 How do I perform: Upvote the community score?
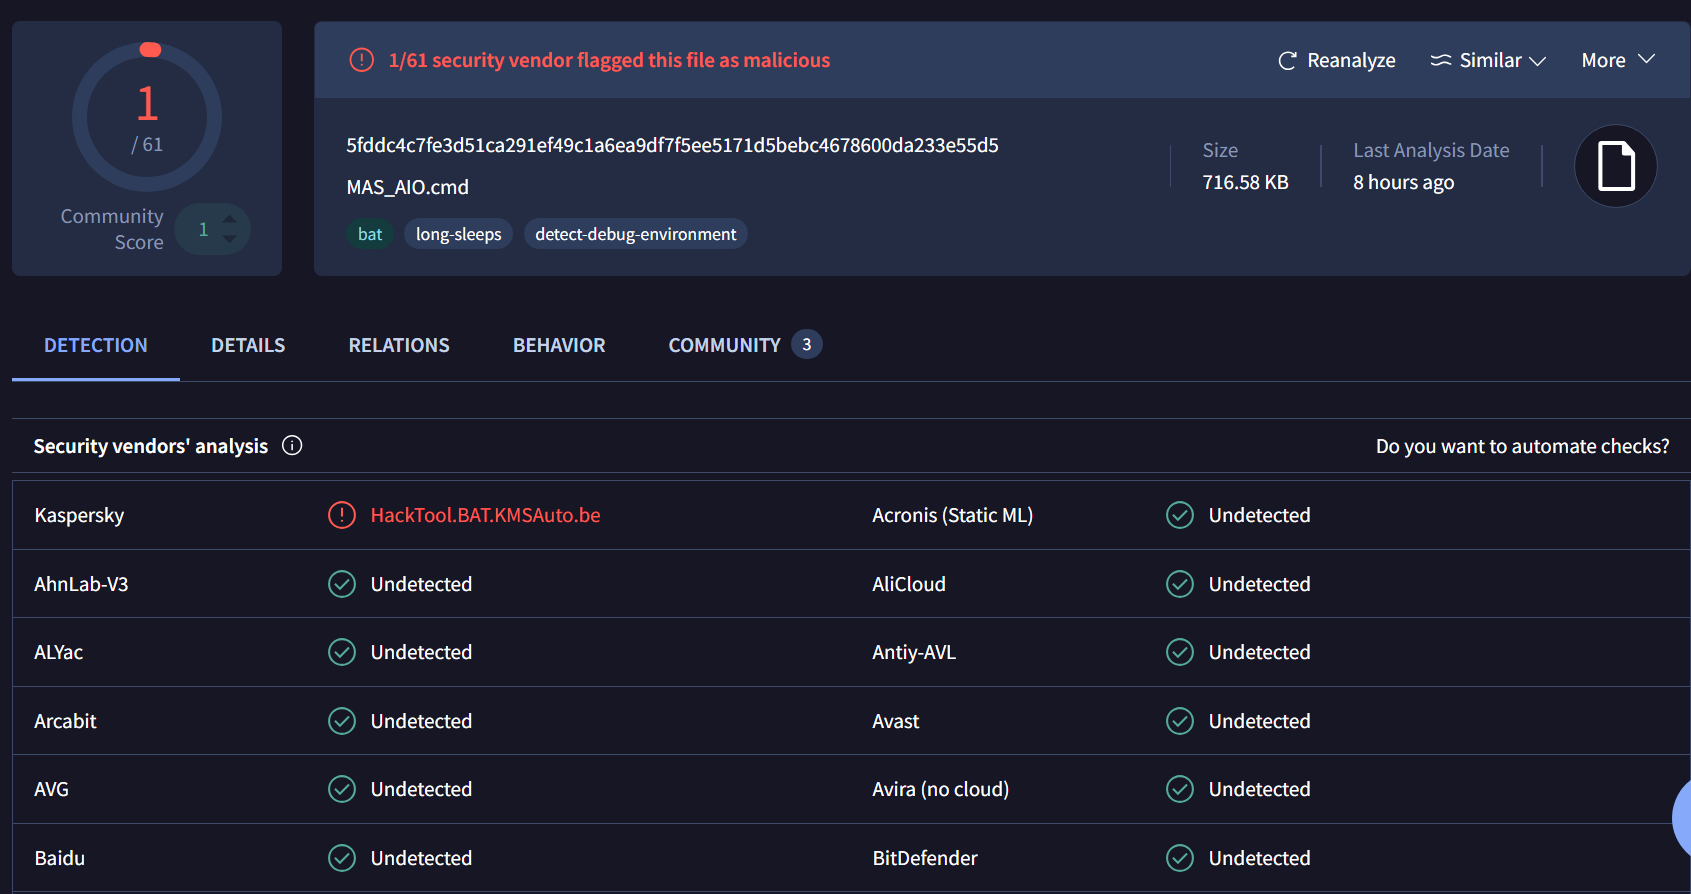click(x=230, y=218)
